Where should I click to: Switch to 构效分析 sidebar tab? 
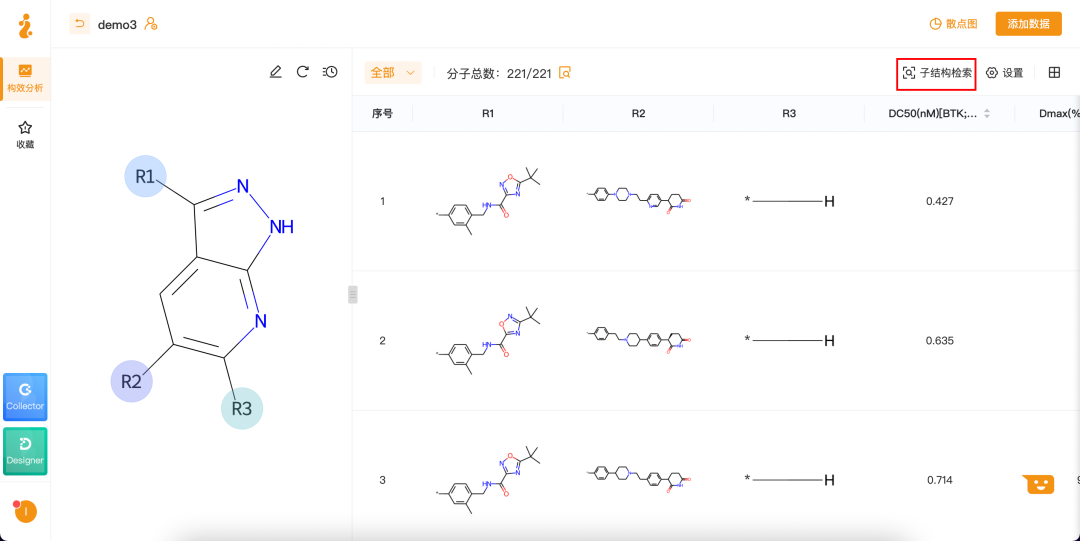click(x=25, y=78)
